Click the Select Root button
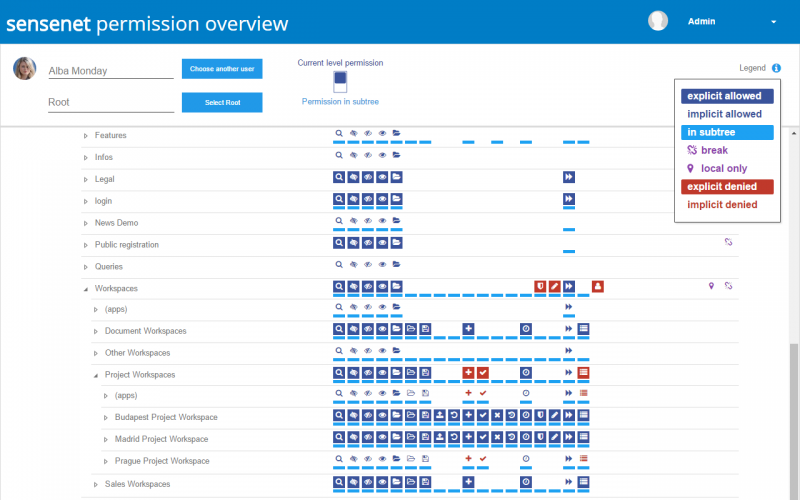The height and width of the screenshot is (500, 800). tap(222, 103)
